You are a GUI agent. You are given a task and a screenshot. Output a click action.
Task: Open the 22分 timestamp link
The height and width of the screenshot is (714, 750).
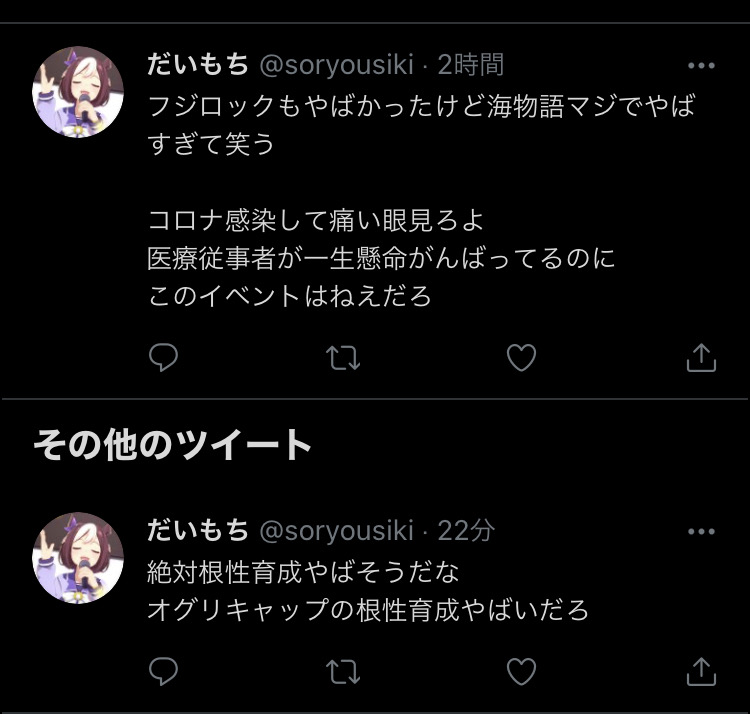point(466,530)
